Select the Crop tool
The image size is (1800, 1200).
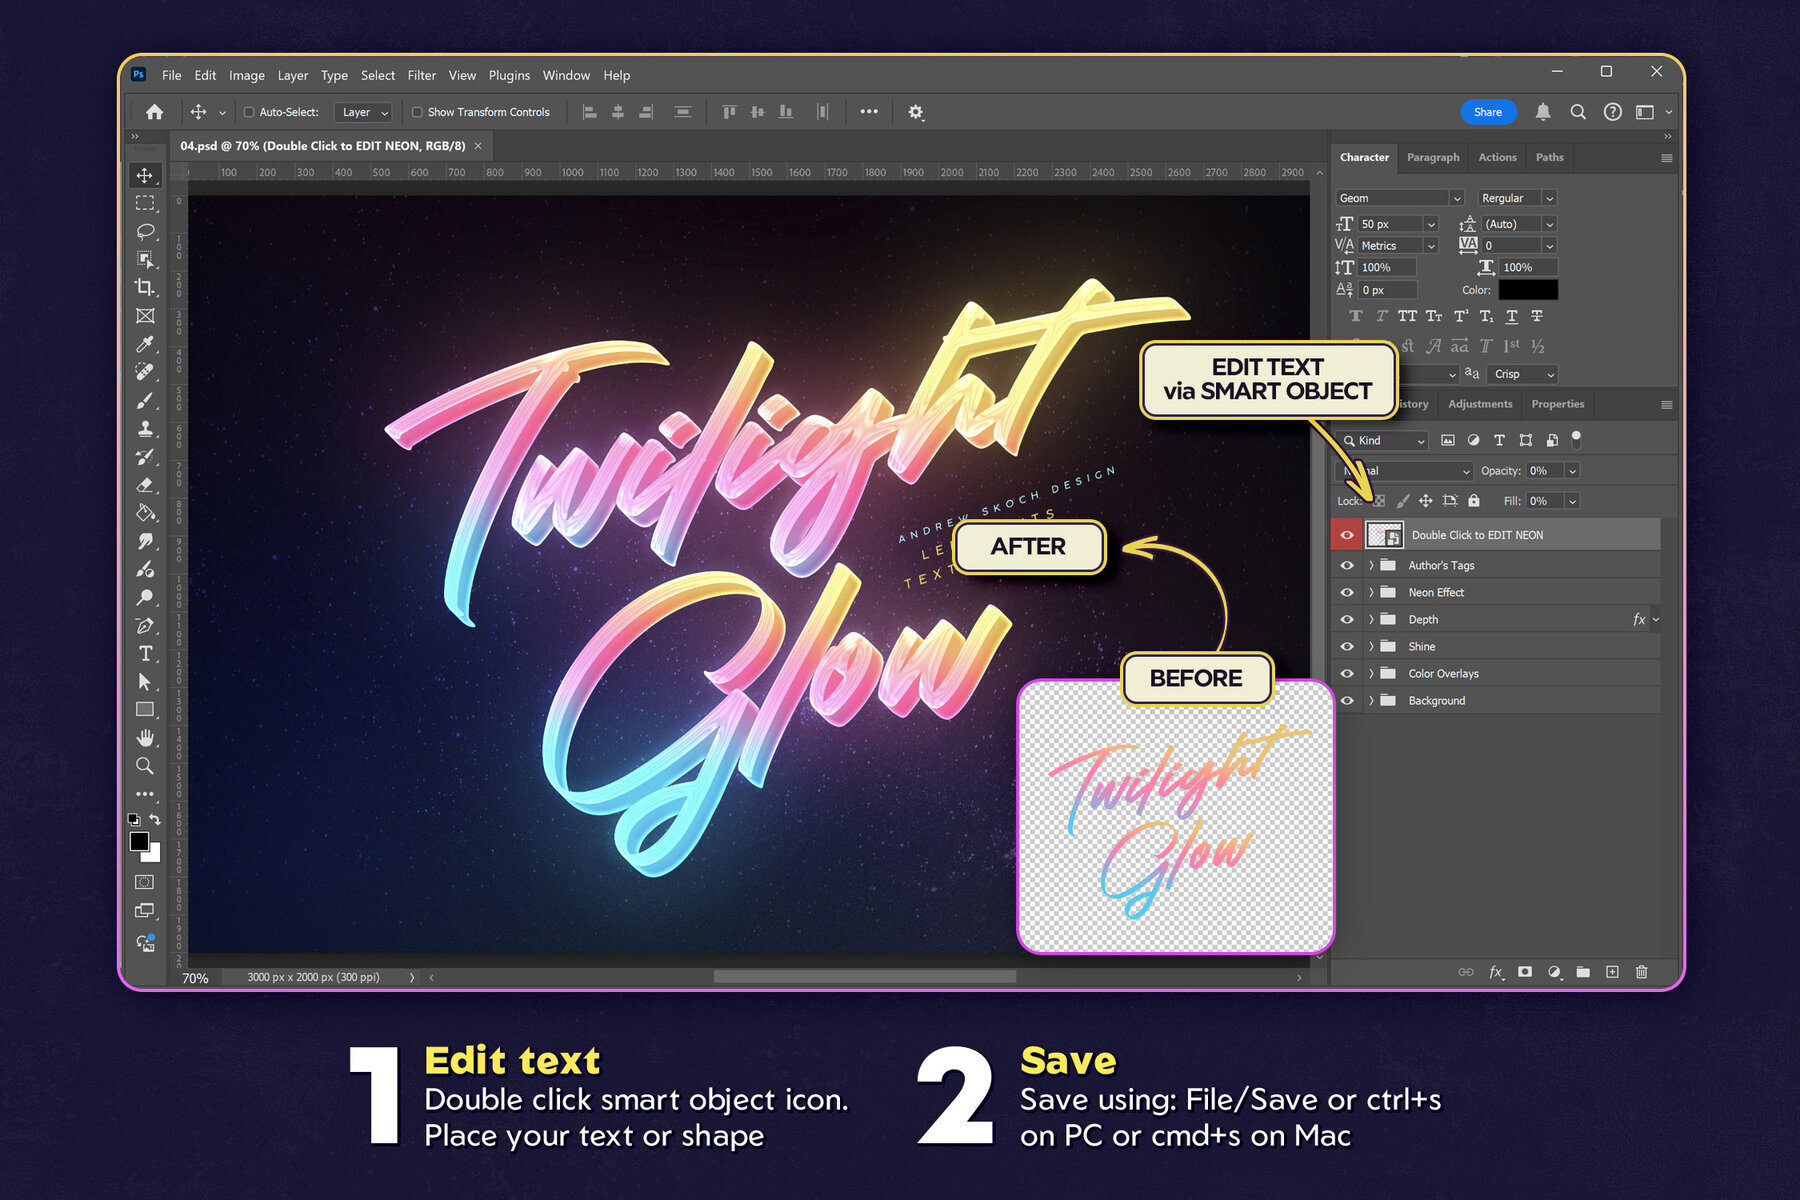pos(145,288)
